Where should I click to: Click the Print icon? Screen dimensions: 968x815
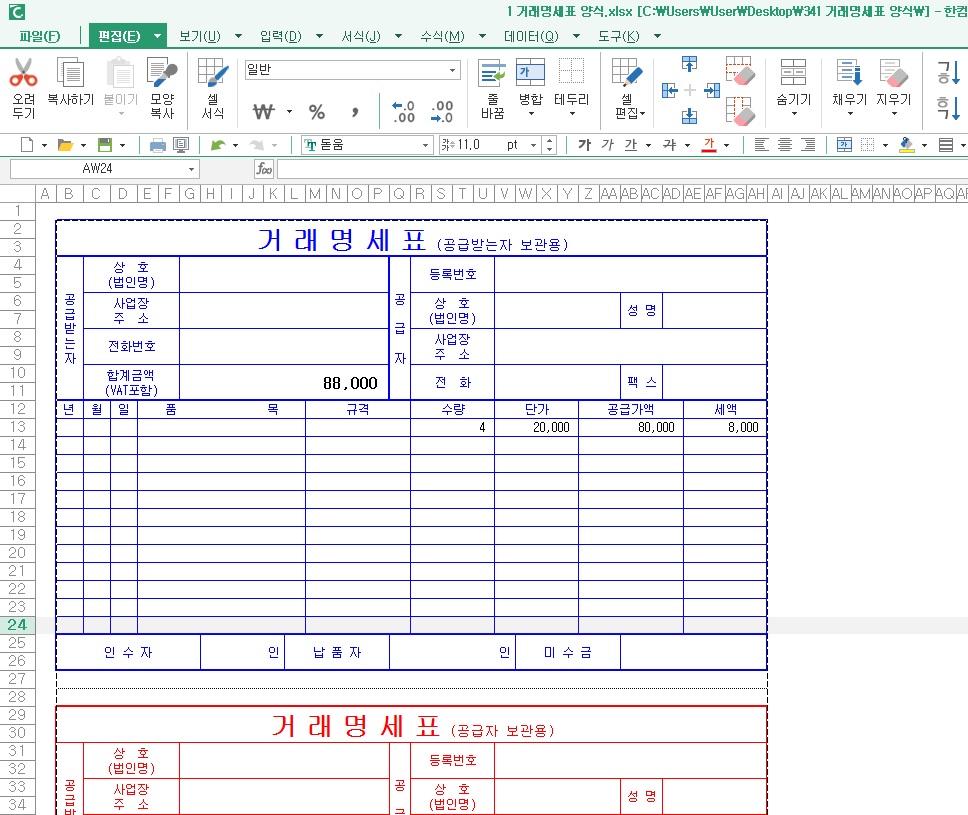point(158,145)
